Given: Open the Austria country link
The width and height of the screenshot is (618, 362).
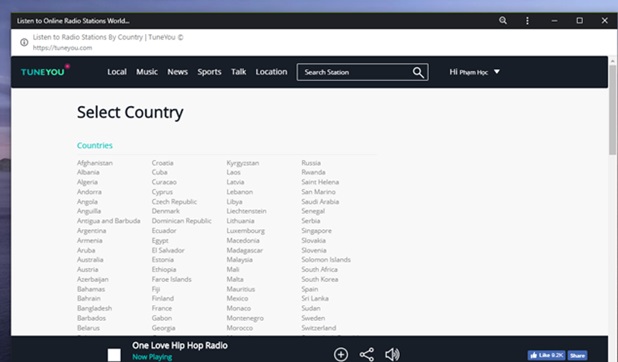Looking at the screenshot, I should coord(87,270).
